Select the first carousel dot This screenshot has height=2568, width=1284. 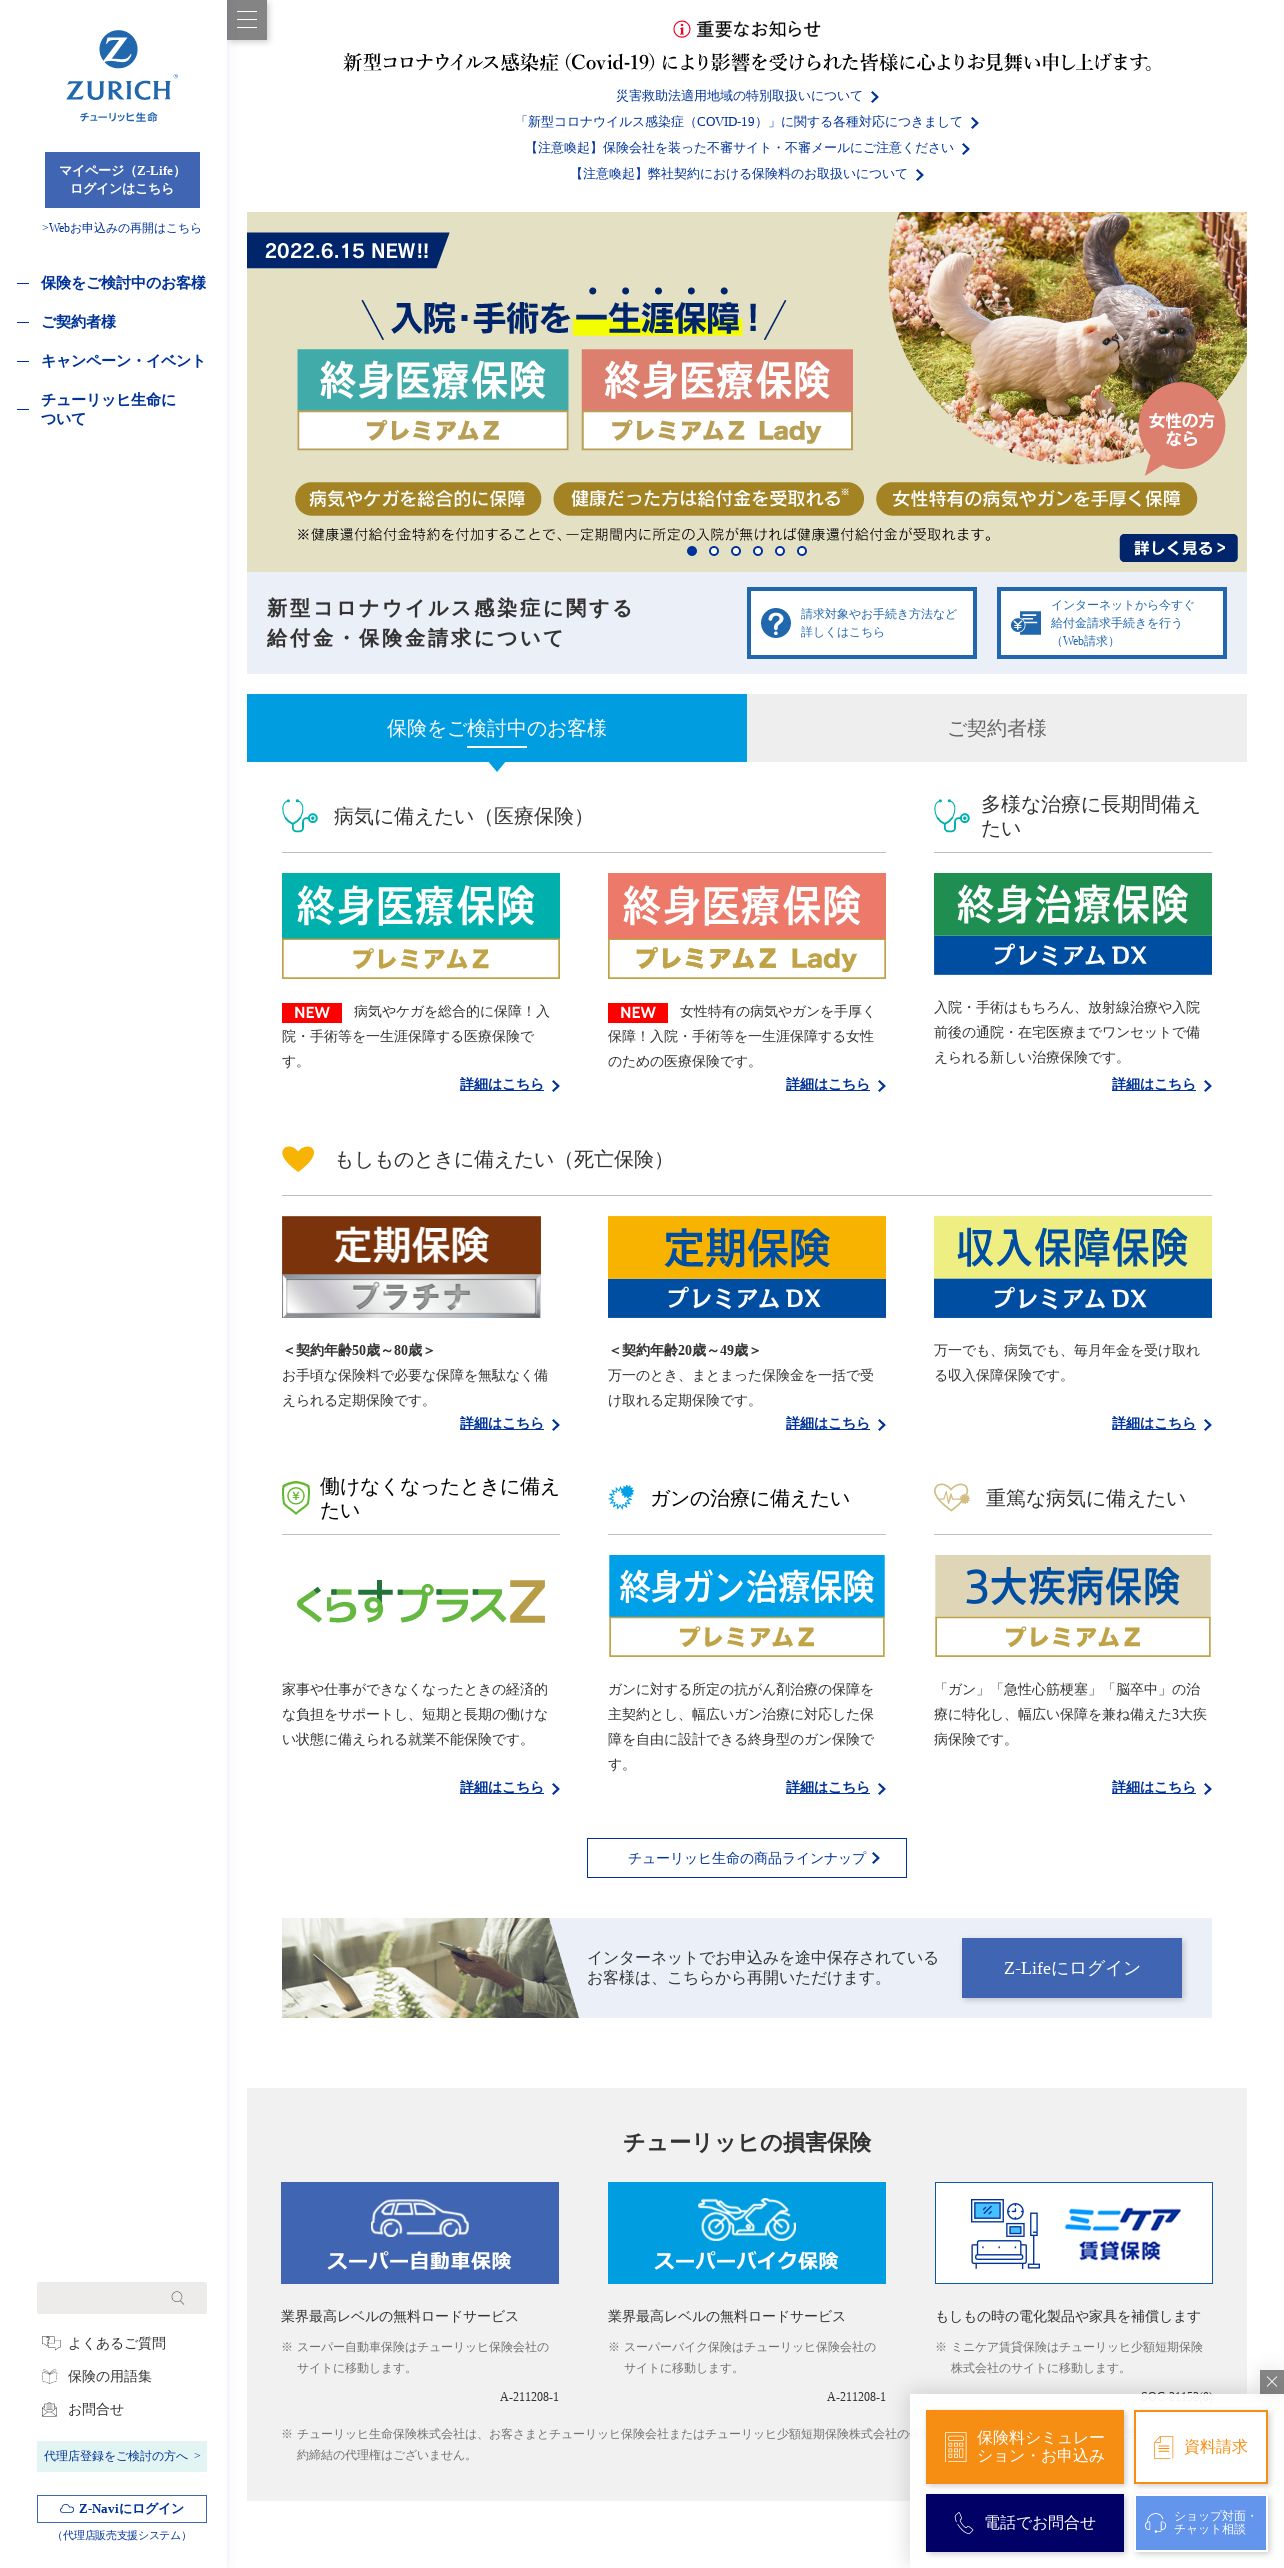[692, 551]
